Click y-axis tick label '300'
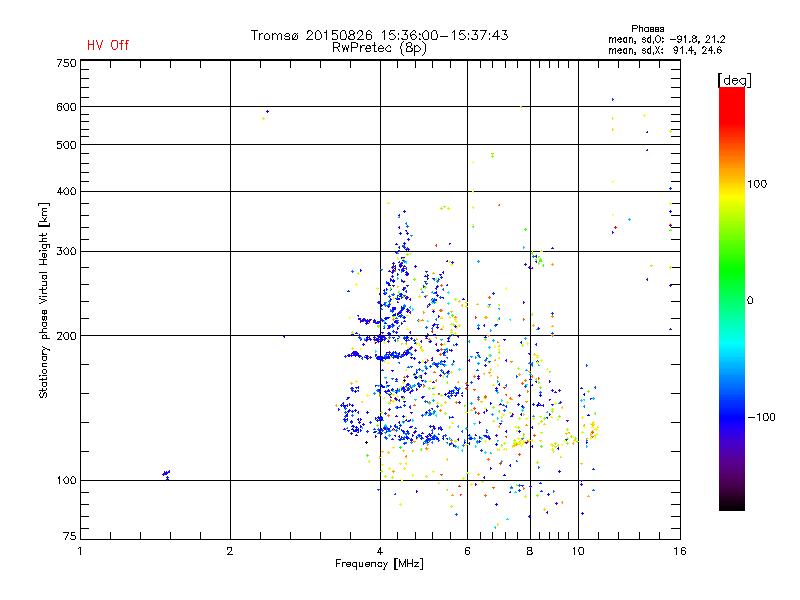800x600 pixels. click(66, 251)
